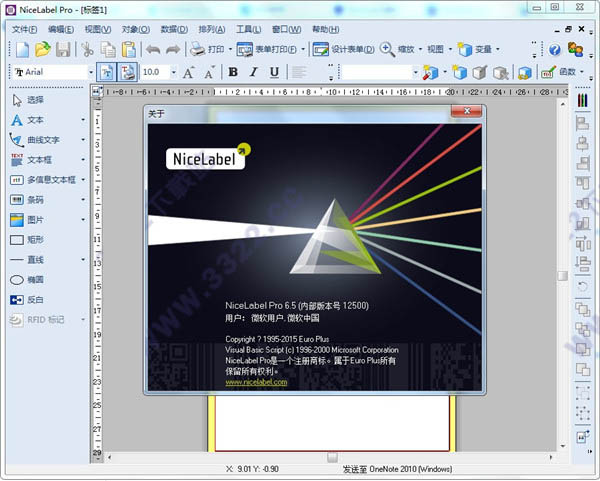Select the 直线 line tool
This screenshot has height=481, width=600.
coord(27,260)
